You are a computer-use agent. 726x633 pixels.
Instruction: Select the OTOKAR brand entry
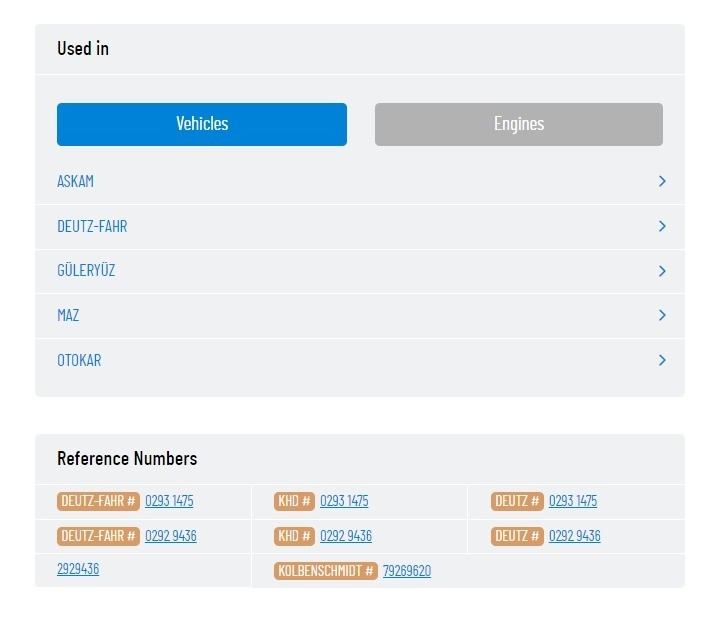79,360
